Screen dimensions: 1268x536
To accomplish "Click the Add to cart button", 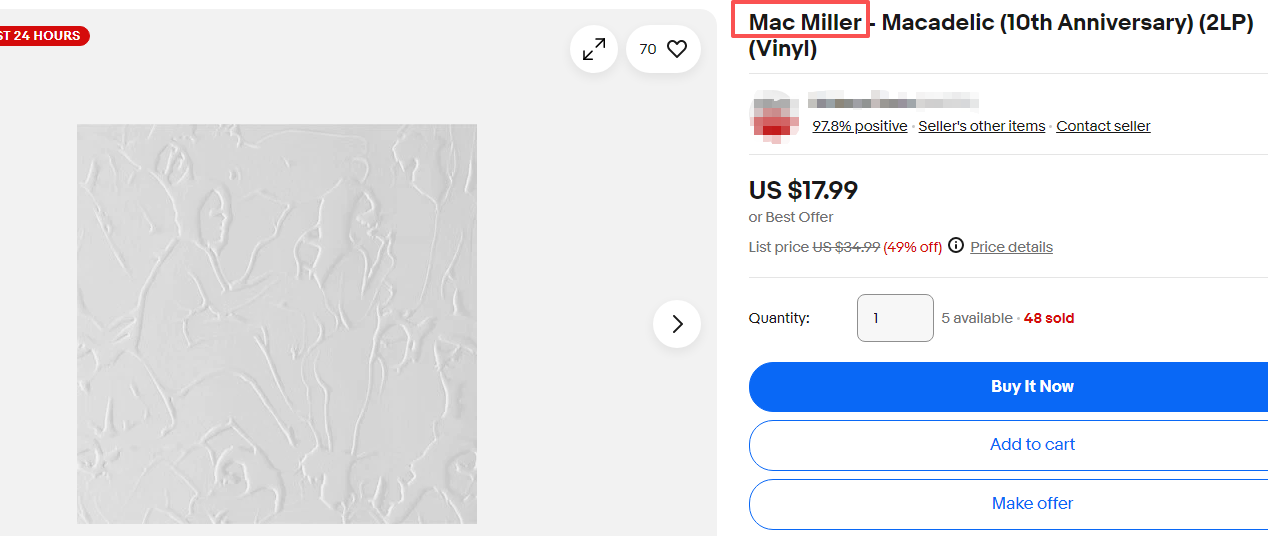I will tap(1032, 445).
